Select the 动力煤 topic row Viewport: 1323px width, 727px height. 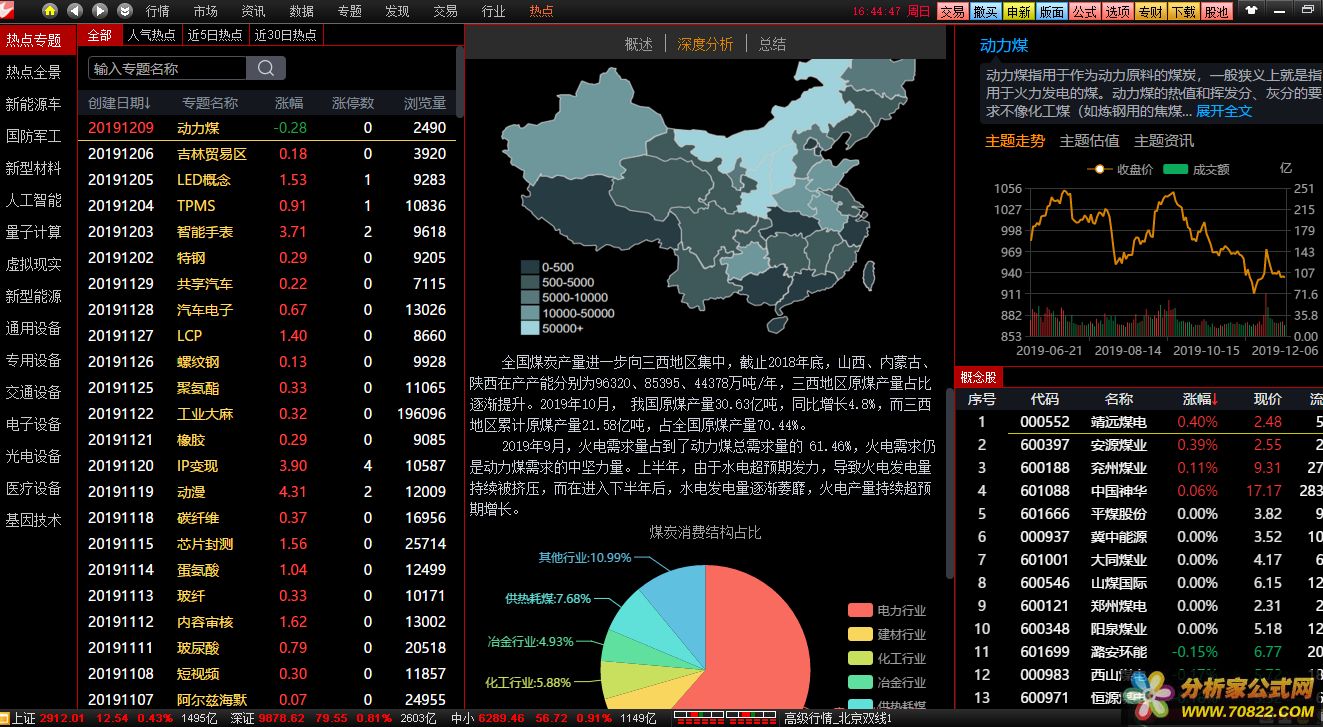tap(268, 128)
